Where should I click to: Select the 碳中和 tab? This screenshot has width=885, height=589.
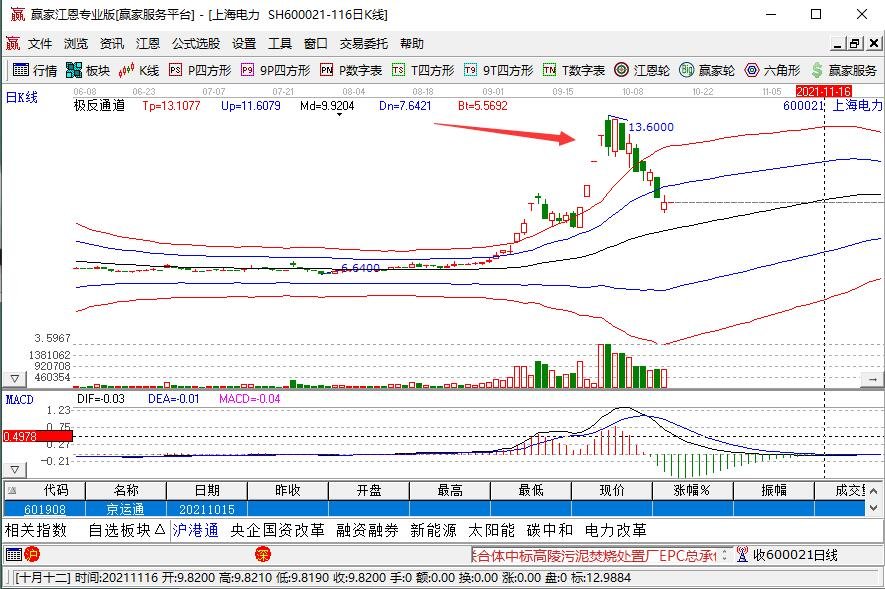[550, 530]
